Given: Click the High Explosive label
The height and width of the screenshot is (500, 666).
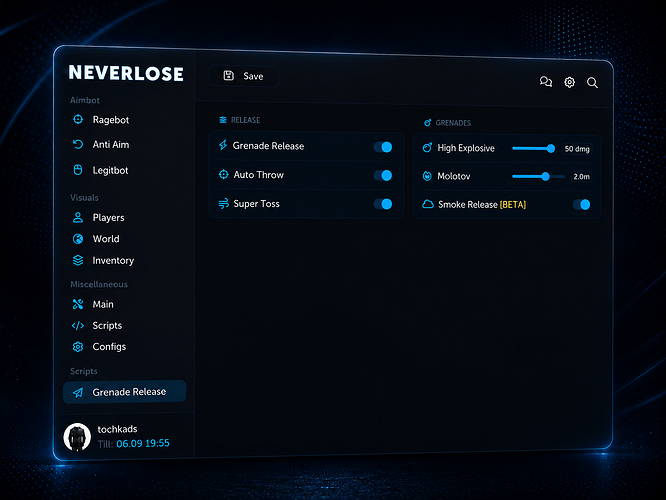Looking at the screenshot, I should pos(466,148).
